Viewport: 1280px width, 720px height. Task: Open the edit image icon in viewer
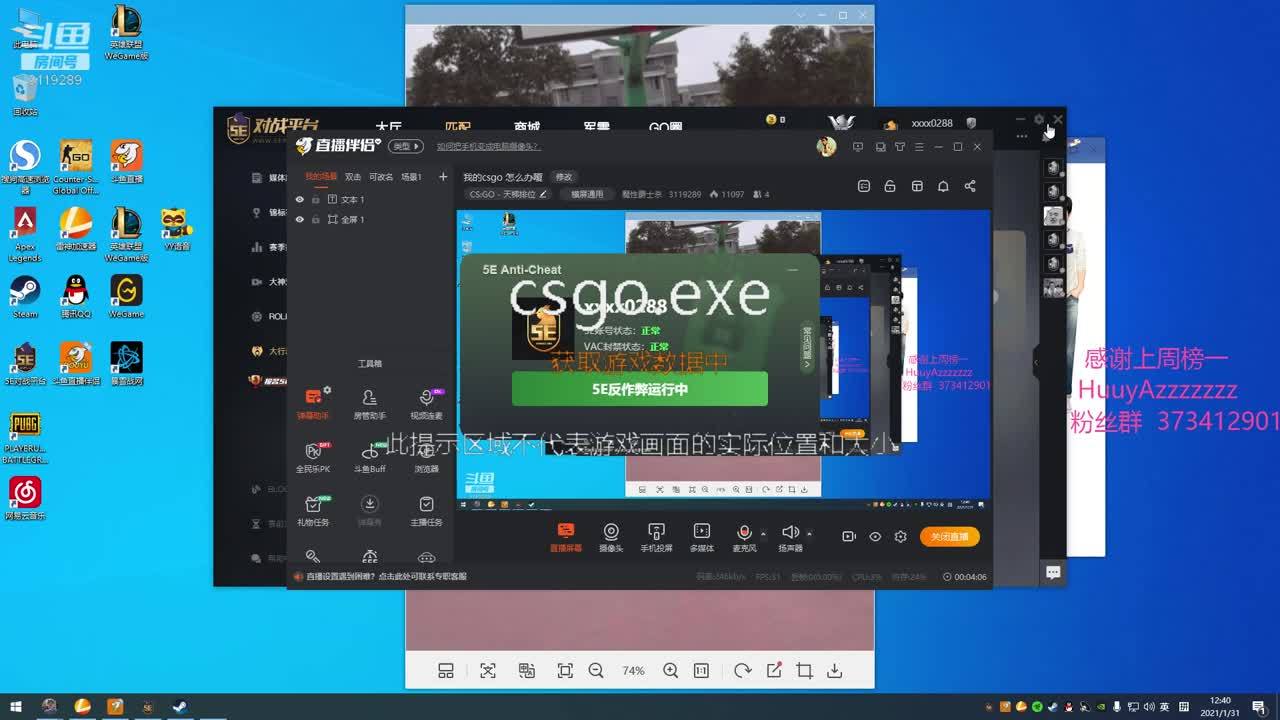[x=773, y=670]
